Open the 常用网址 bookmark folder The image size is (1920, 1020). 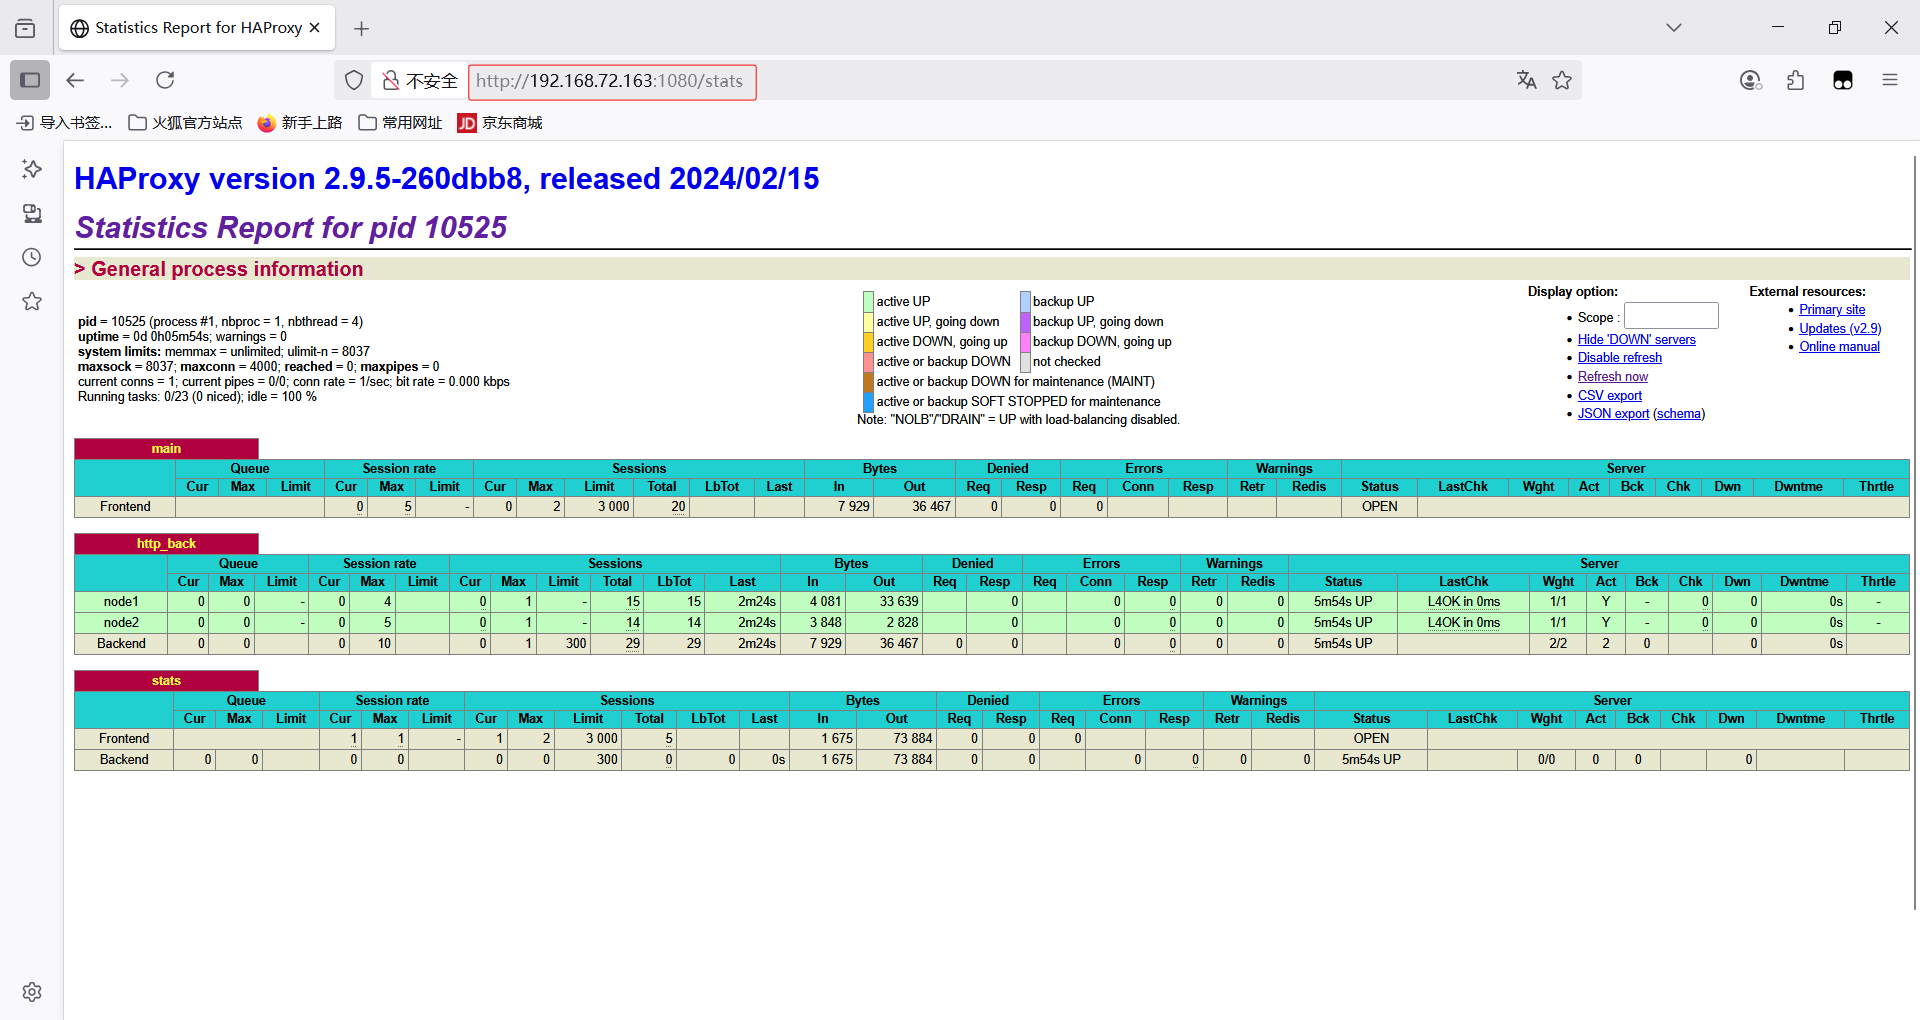pyautogui.click(x=400, y=123)
